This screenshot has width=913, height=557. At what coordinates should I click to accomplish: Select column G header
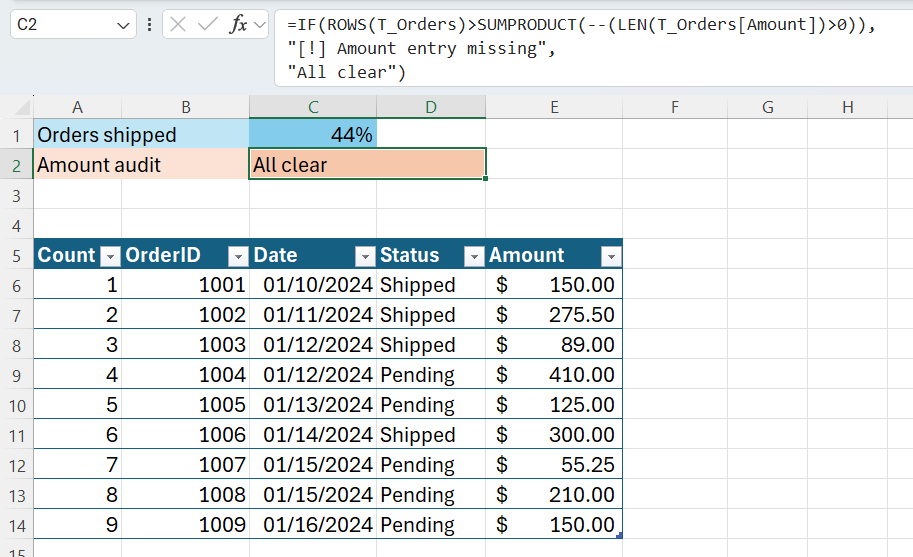tap(767, 107)
